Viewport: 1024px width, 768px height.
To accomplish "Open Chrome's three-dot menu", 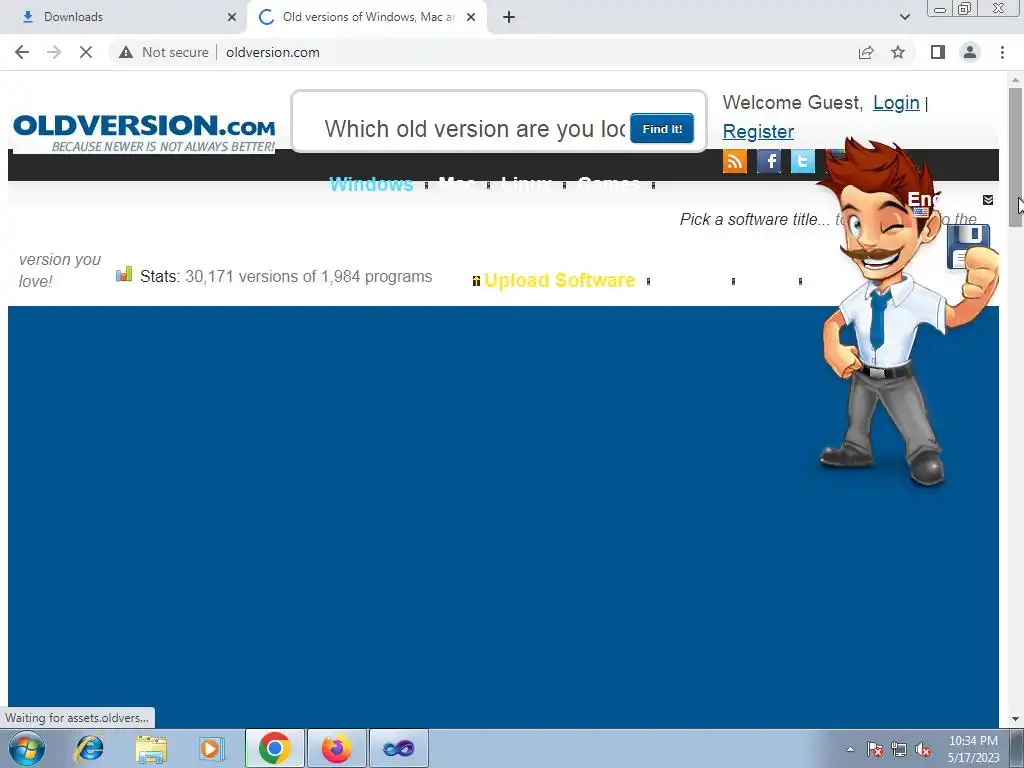I will pos(1002,52).
